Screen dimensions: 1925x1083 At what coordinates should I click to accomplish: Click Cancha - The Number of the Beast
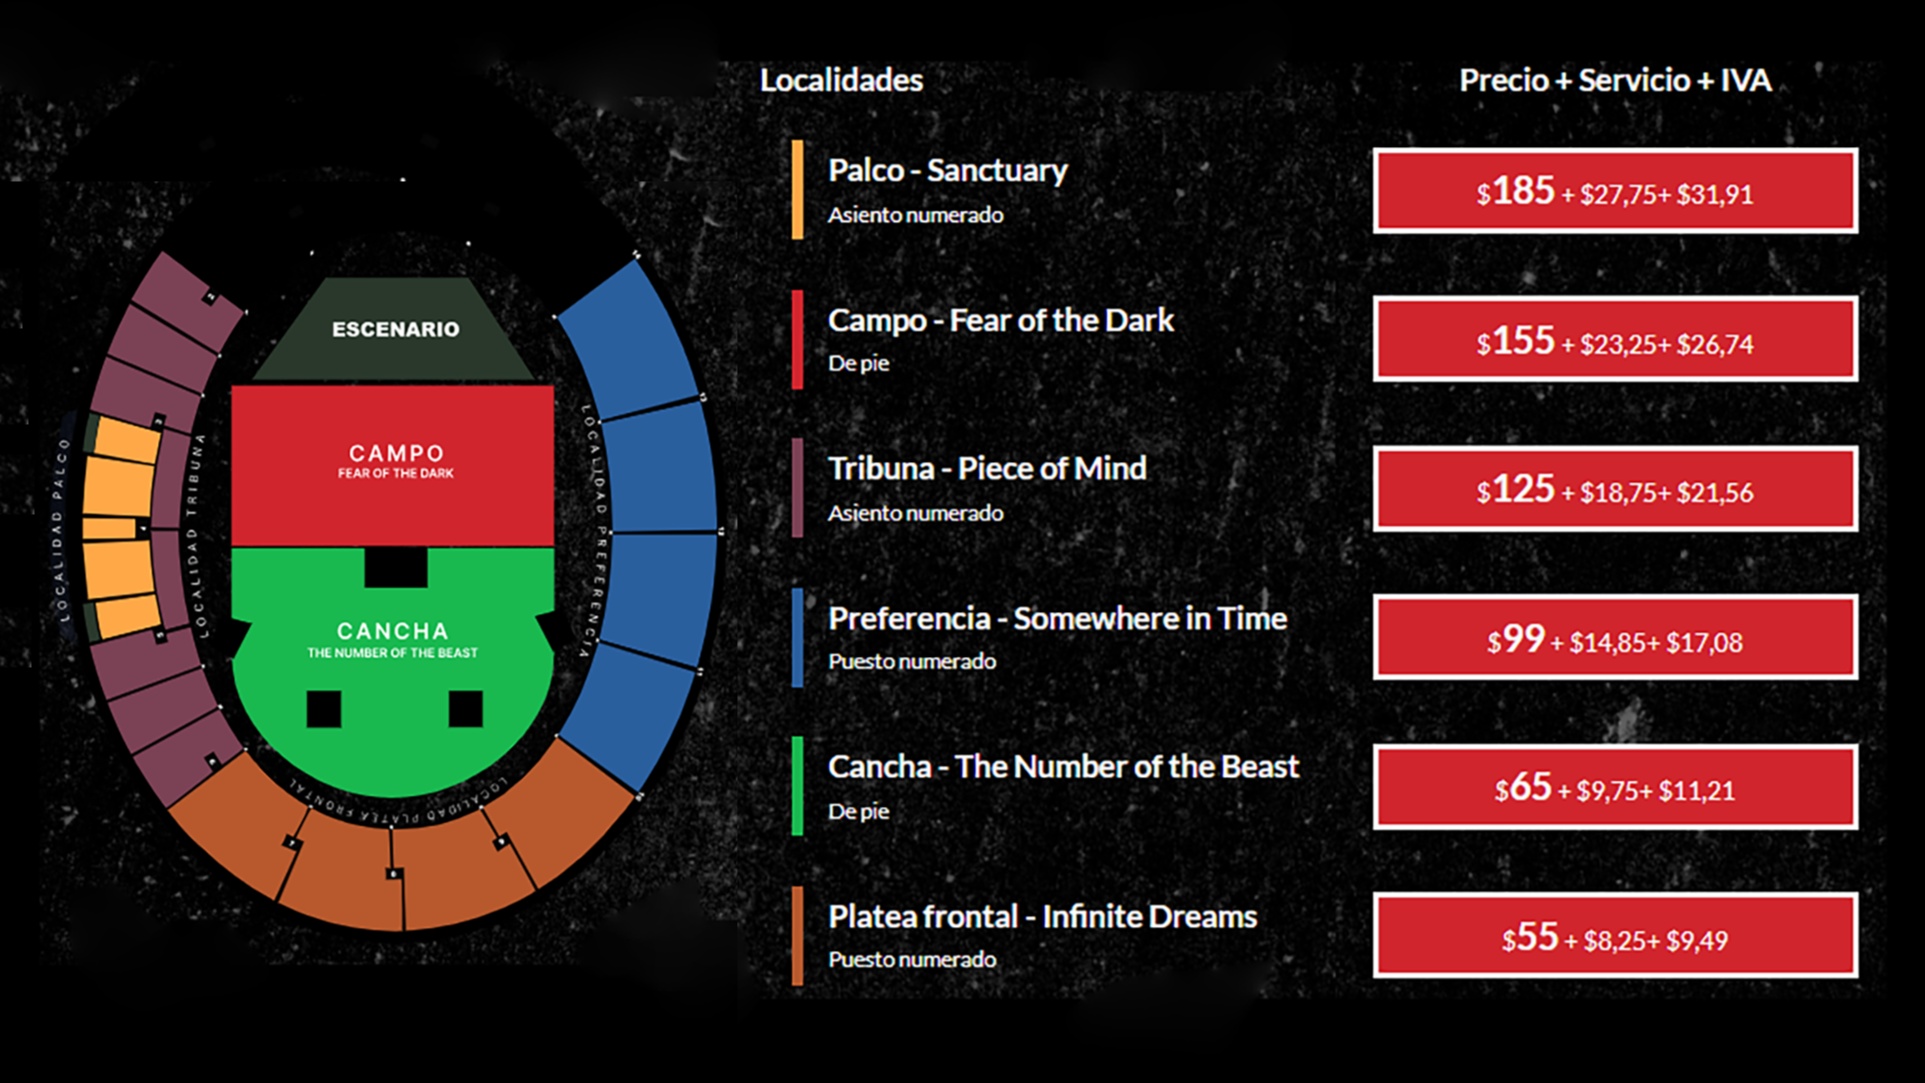point(1062,767)
